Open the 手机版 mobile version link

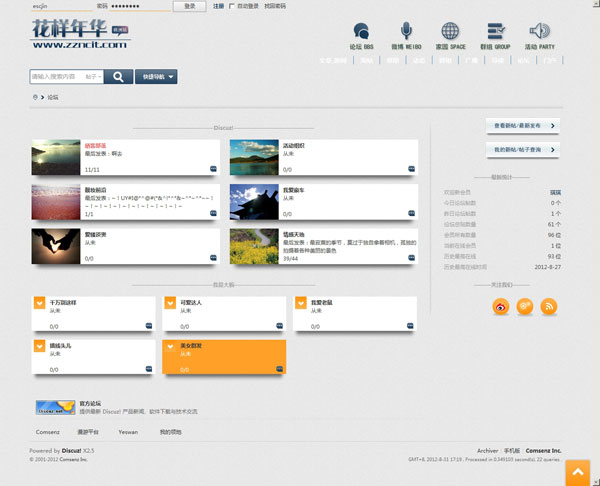512,451
